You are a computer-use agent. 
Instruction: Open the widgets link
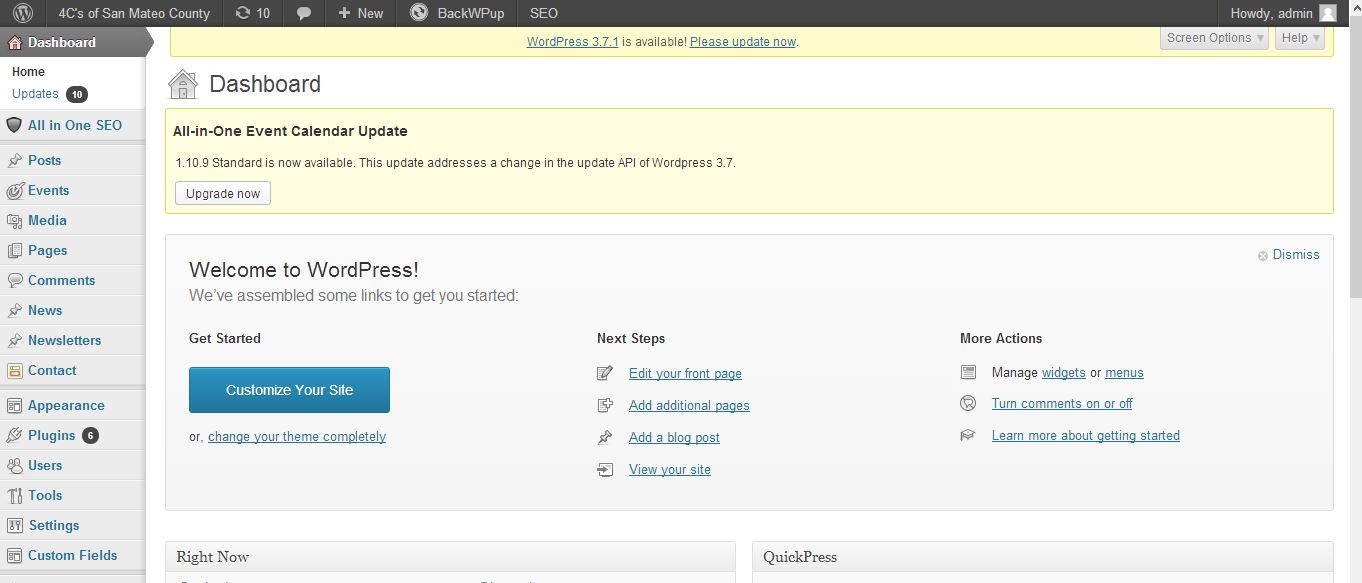click(1064, 373)
